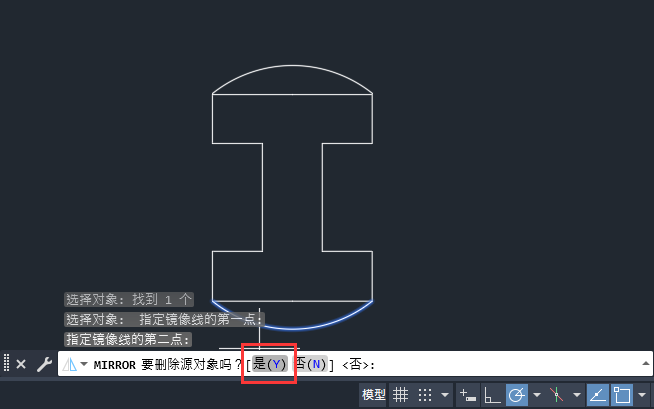Toggle 2D object snap icon
Viewport: 654px width, 409px height.
pos(622,394)
